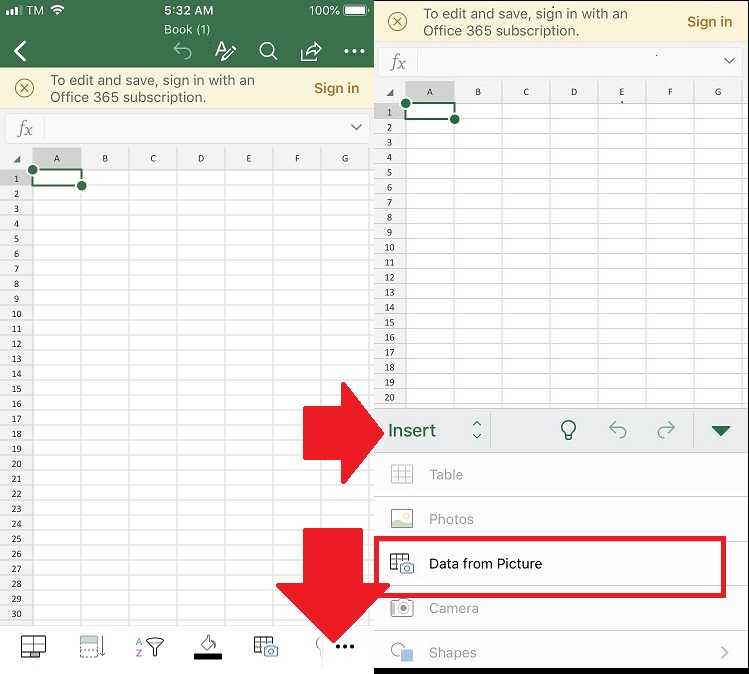
Task: Select all cells via corner triangle on right sheet
Action: tap(390, 93)
